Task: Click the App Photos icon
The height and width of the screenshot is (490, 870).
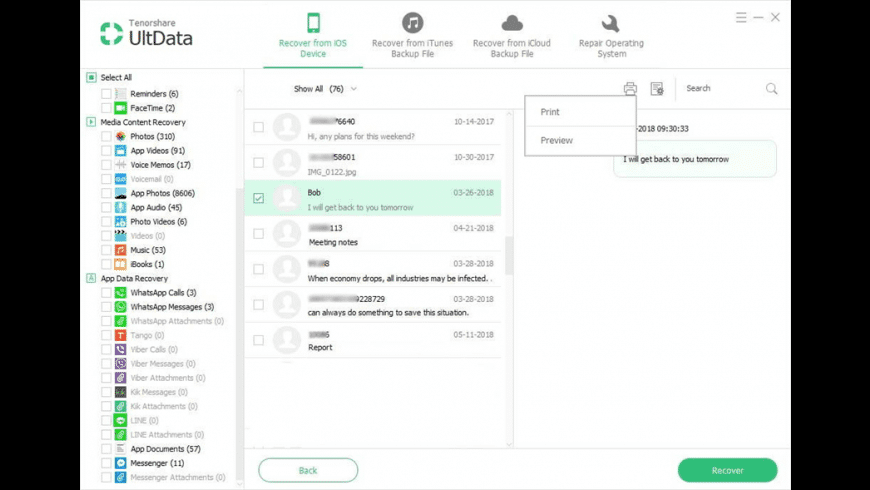Action: [x=120, y=193]
